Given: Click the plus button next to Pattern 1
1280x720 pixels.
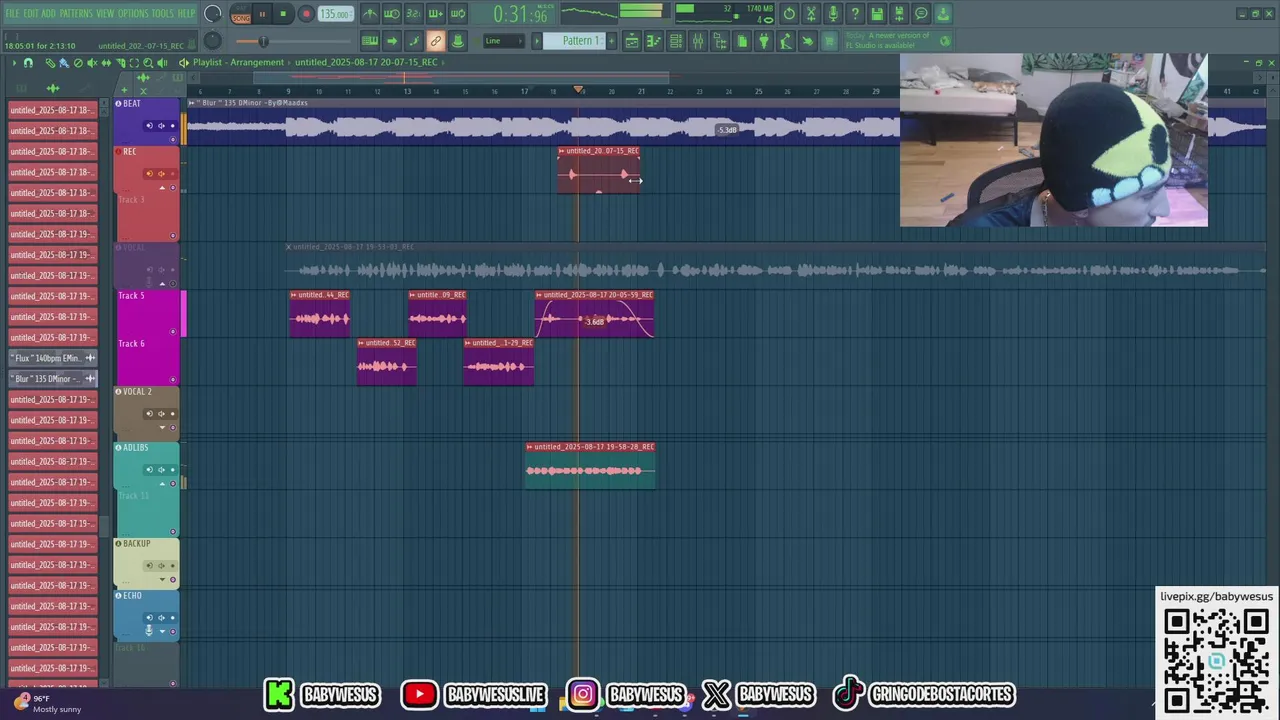Looking at the screenshot, I should 613,41.
